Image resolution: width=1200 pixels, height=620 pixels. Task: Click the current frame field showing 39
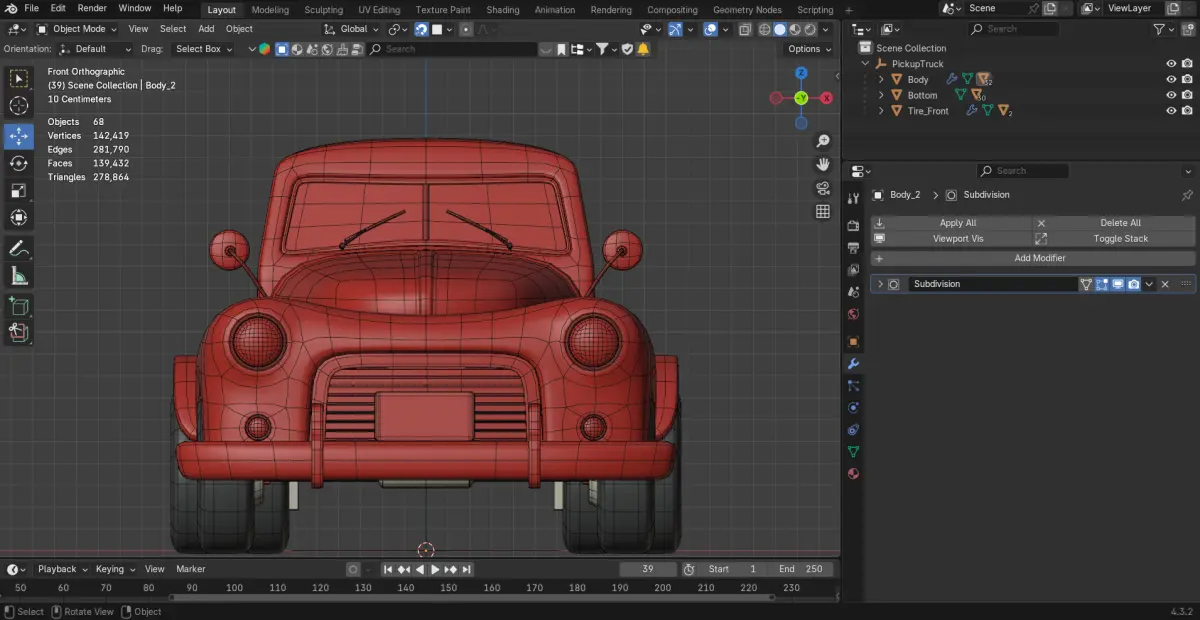647,569
